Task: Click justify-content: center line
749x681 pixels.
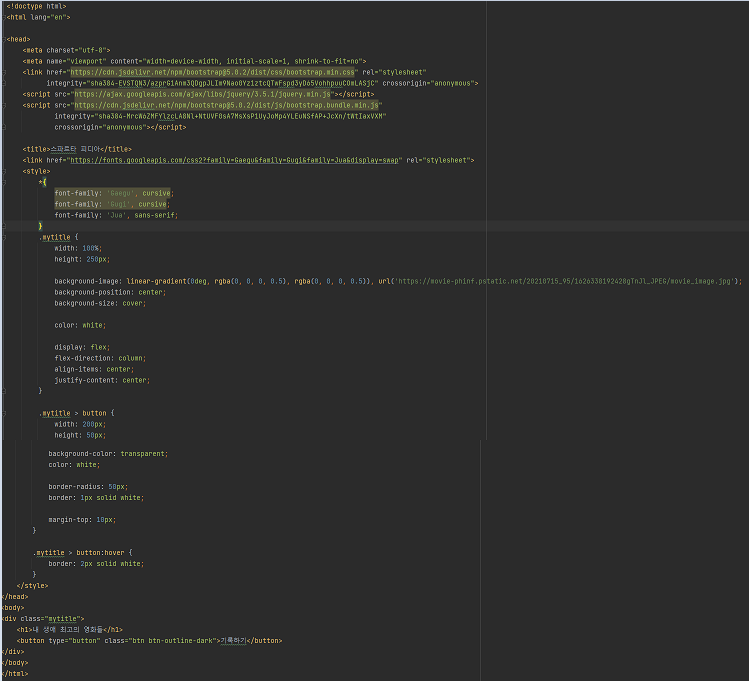Action: (102, 380)
